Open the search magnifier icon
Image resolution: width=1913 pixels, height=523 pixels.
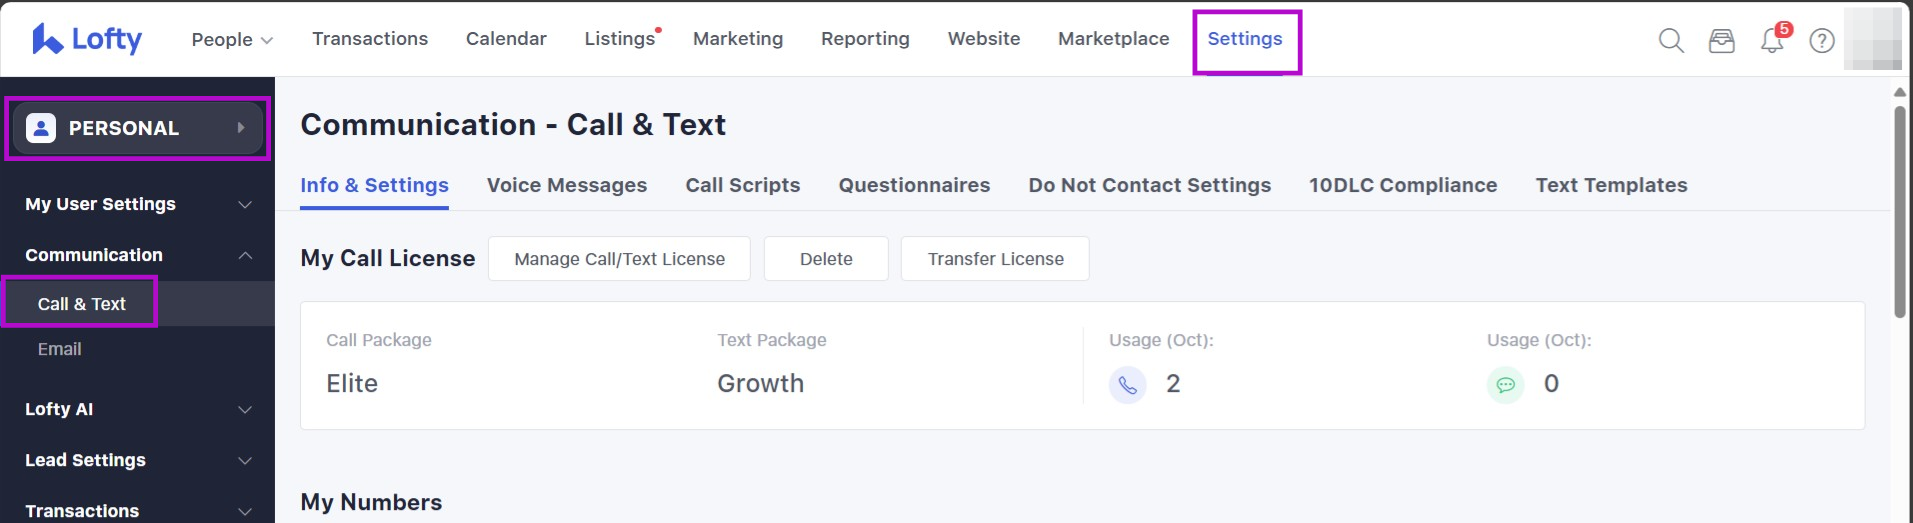click(1671, 40)
